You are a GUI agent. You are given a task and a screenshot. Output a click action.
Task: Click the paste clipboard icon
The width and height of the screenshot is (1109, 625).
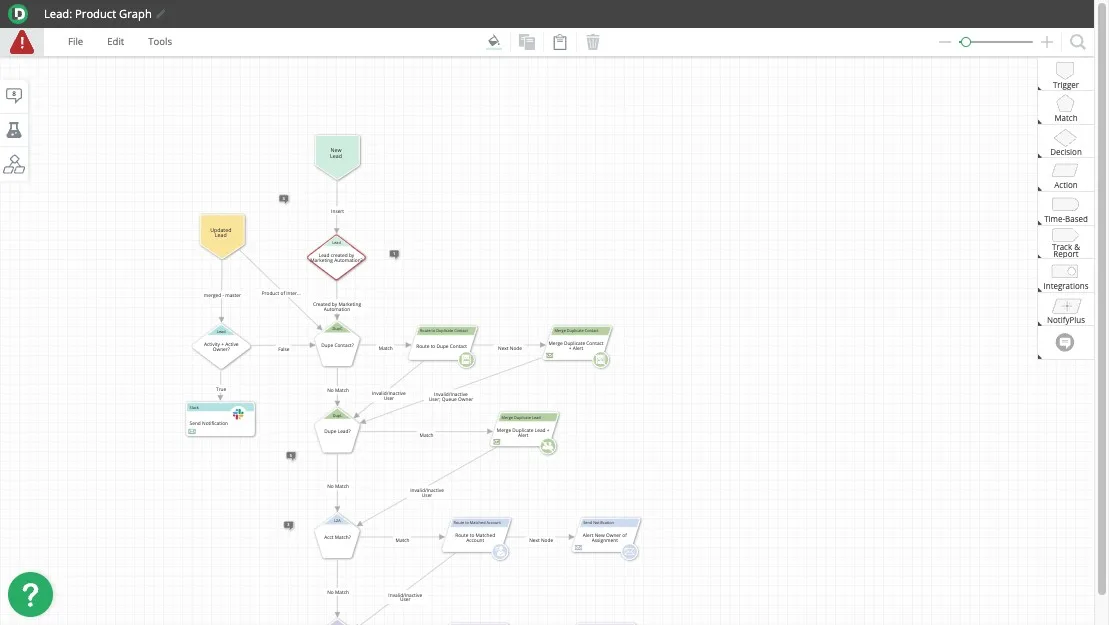[x=559, y=42]
